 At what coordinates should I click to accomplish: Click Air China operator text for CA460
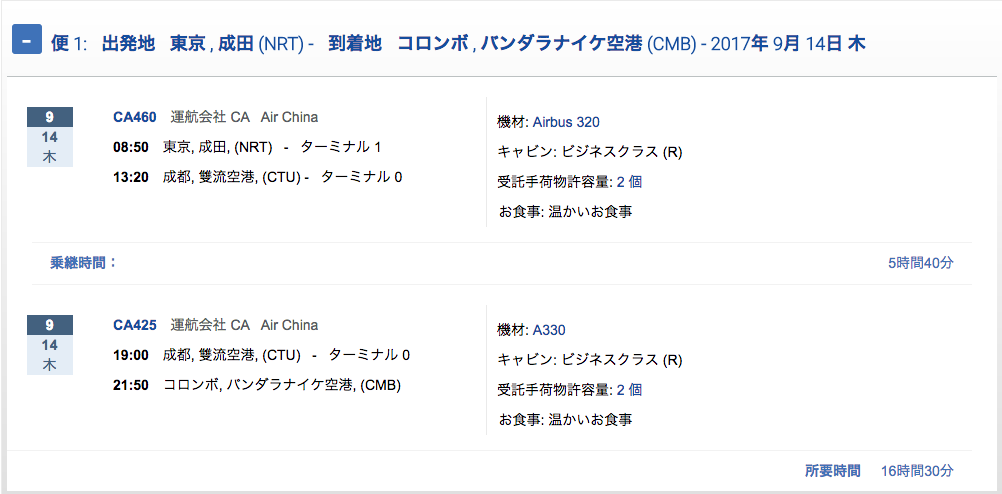pos(289,117)
